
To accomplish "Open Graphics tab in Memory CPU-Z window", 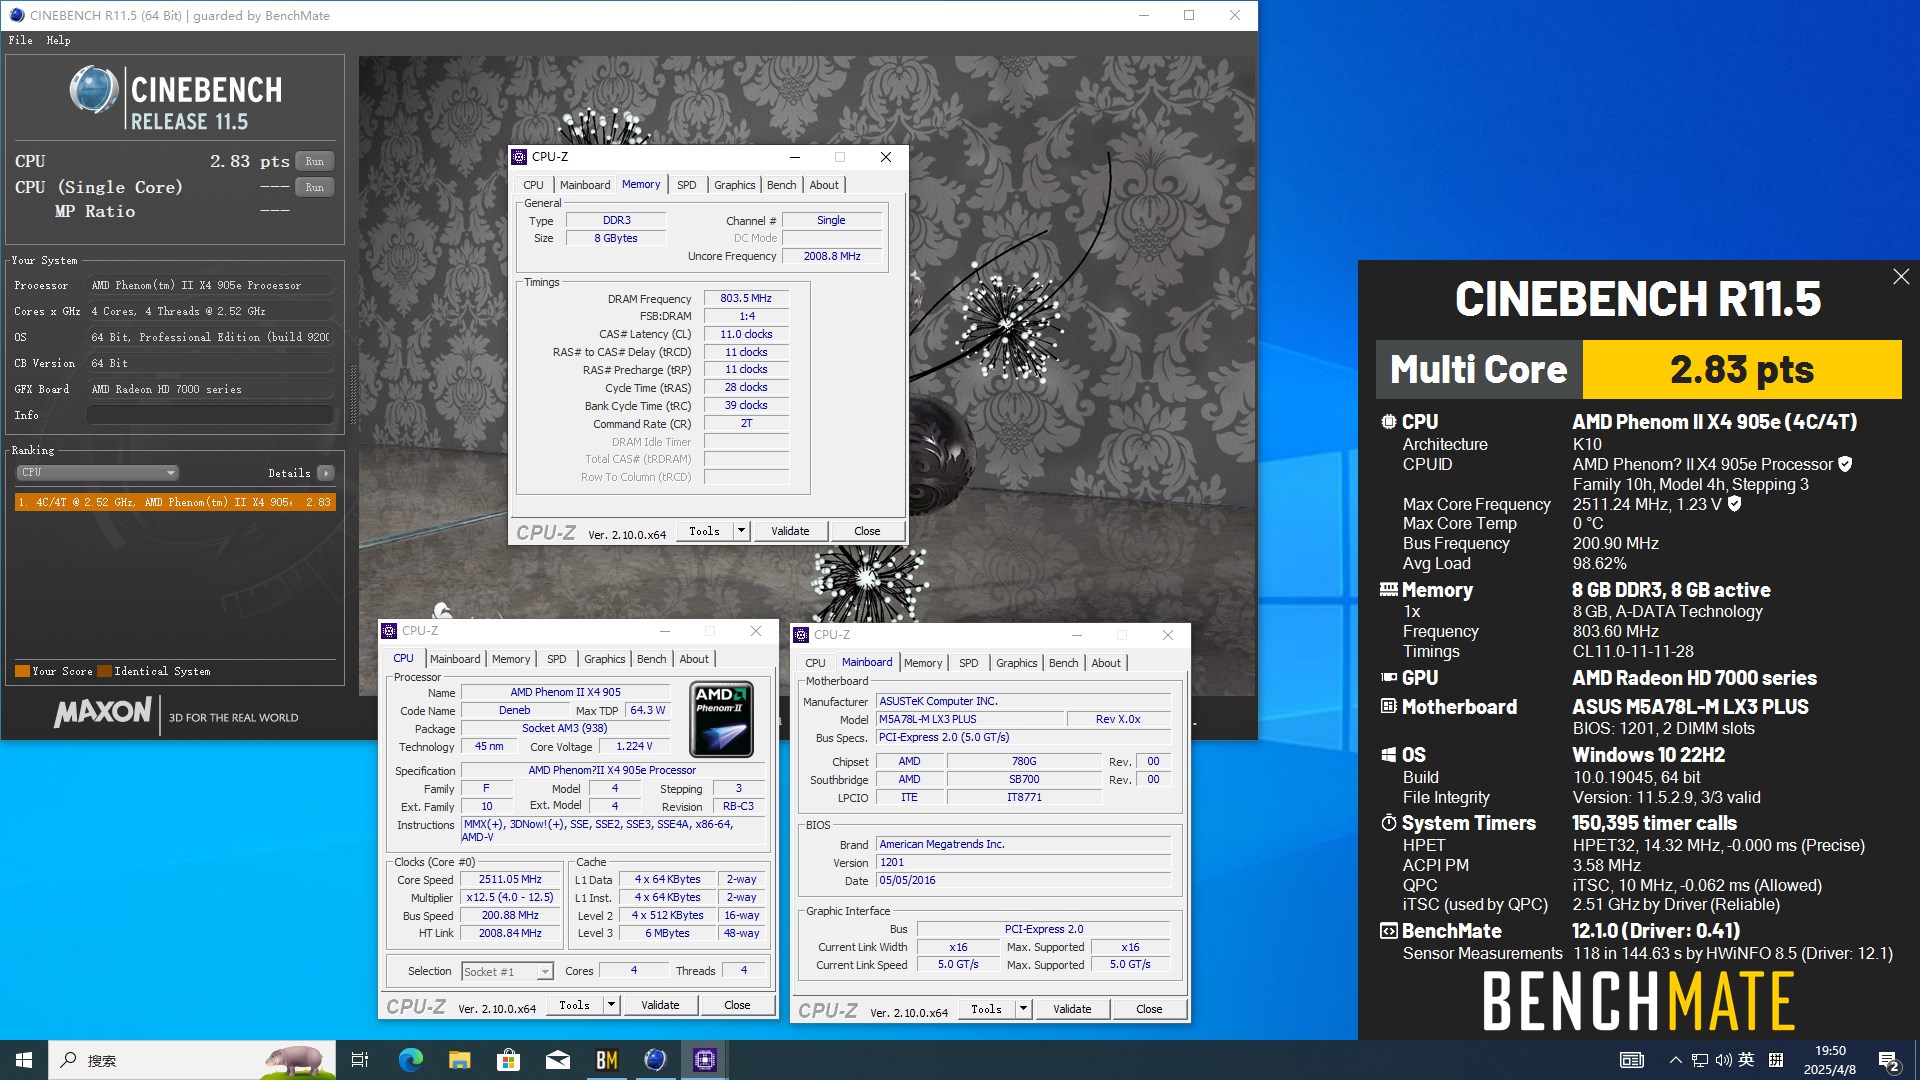I will (x=734, y=185).
